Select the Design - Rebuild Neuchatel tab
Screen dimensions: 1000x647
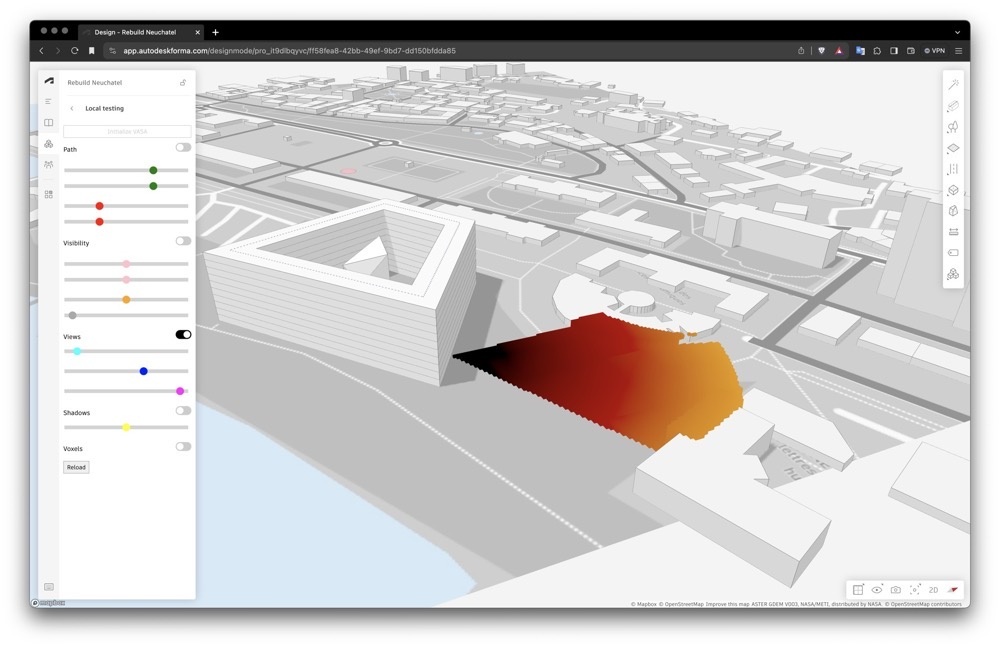tap(138, 32)
